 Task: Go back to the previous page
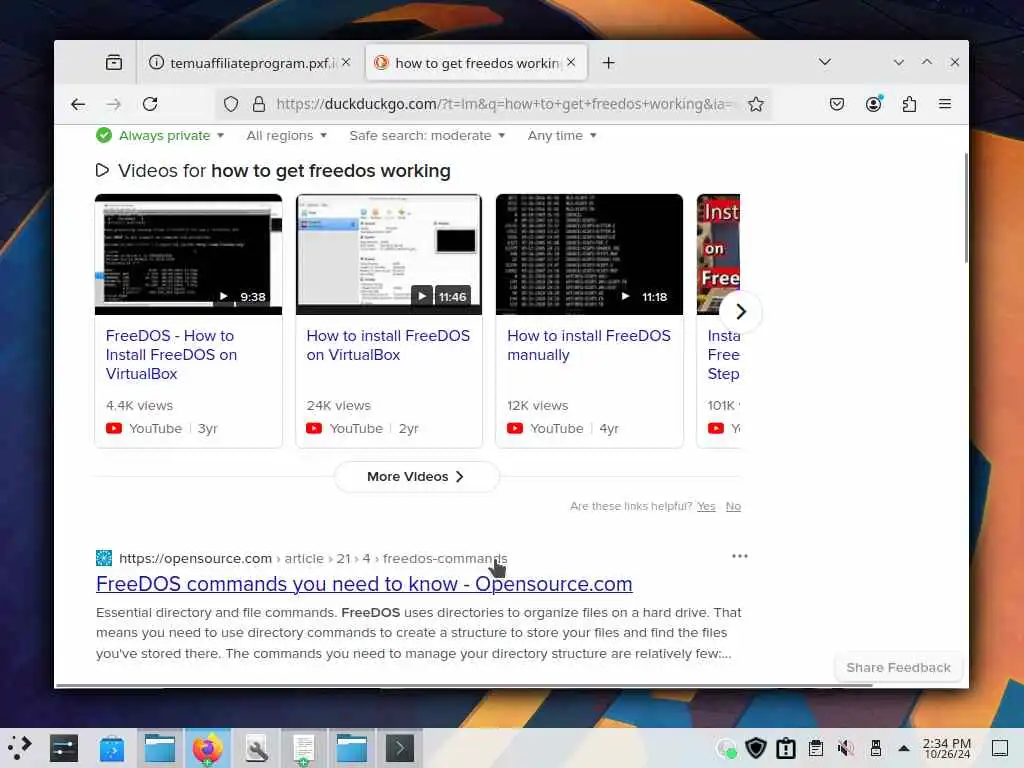[x=78, y=104]
